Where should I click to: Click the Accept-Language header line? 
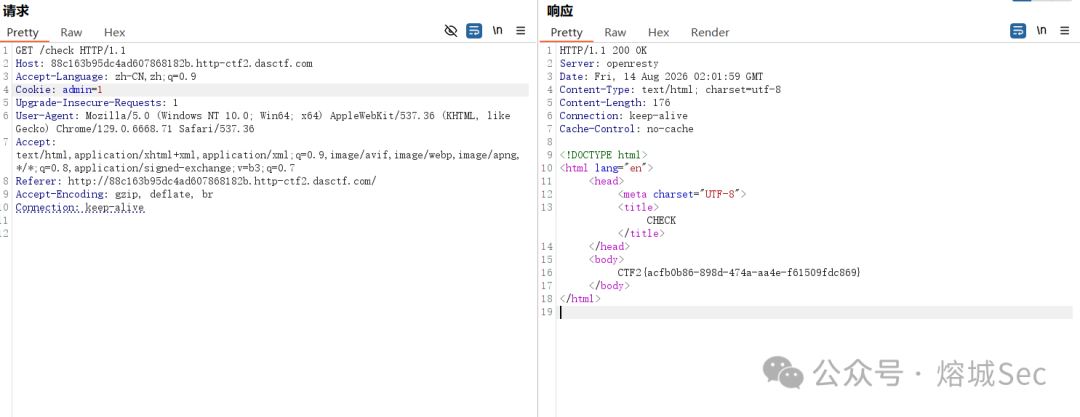coord(105,77)
